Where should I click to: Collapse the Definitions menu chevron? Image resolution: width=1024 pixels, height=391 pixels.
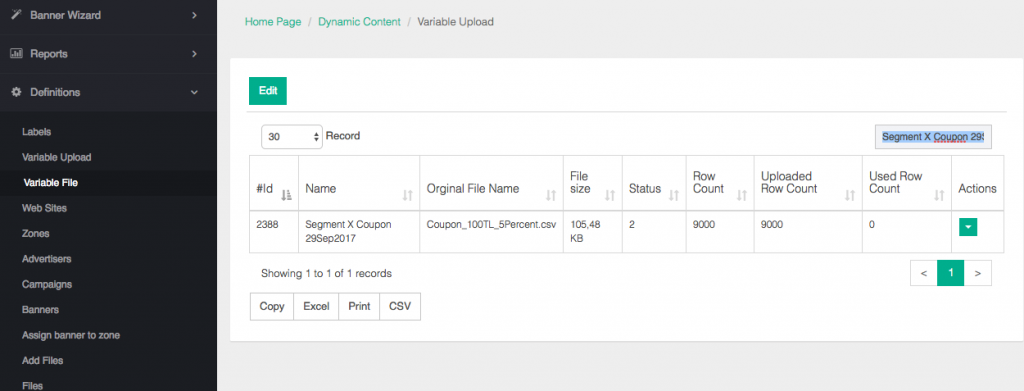[194, 93]
